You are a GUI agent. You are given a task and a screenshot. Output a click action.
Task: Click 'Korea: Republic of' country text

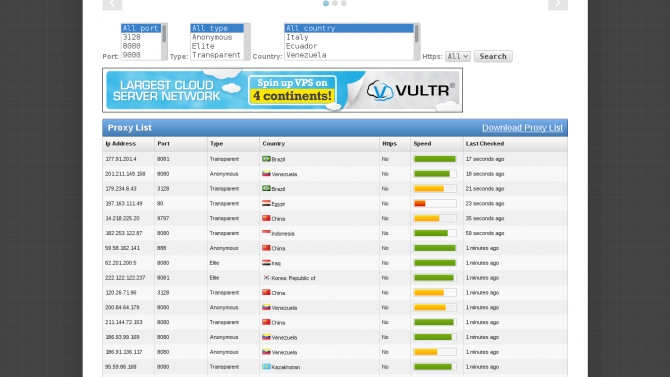coord(293,278)
